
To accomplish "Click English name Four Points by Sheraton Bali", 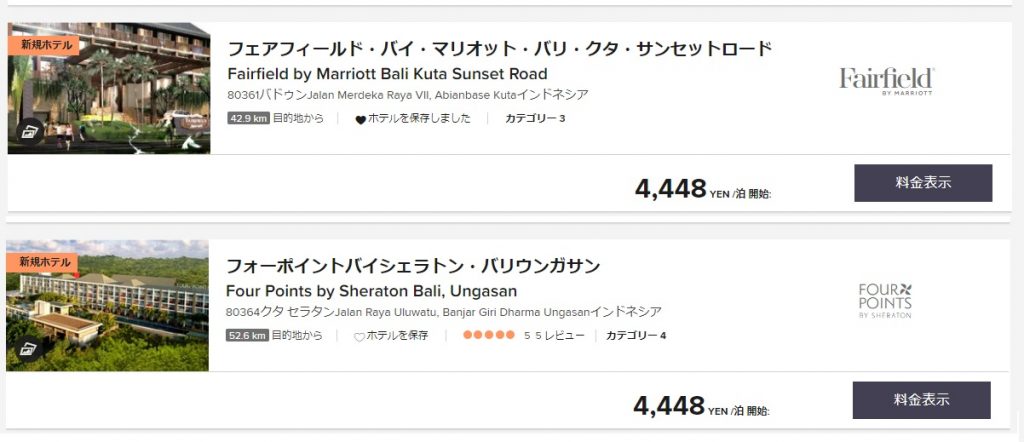I will pos(371,291).
